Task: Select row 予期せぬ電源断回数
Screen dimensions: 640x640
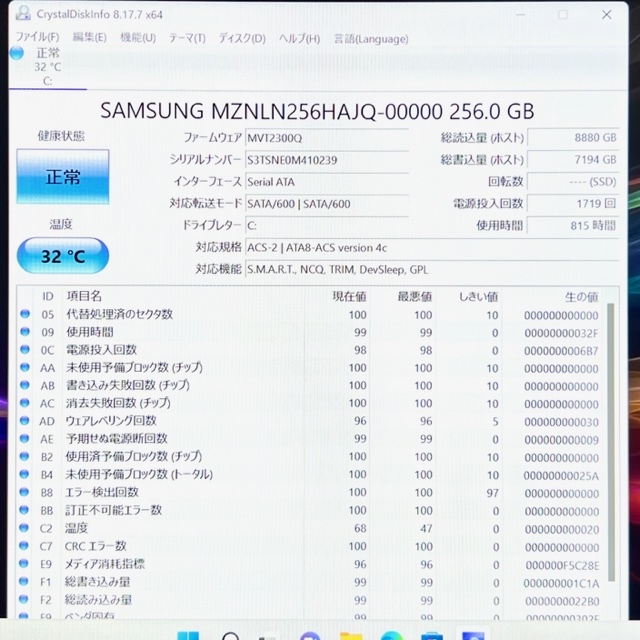Action: [310, 439]
